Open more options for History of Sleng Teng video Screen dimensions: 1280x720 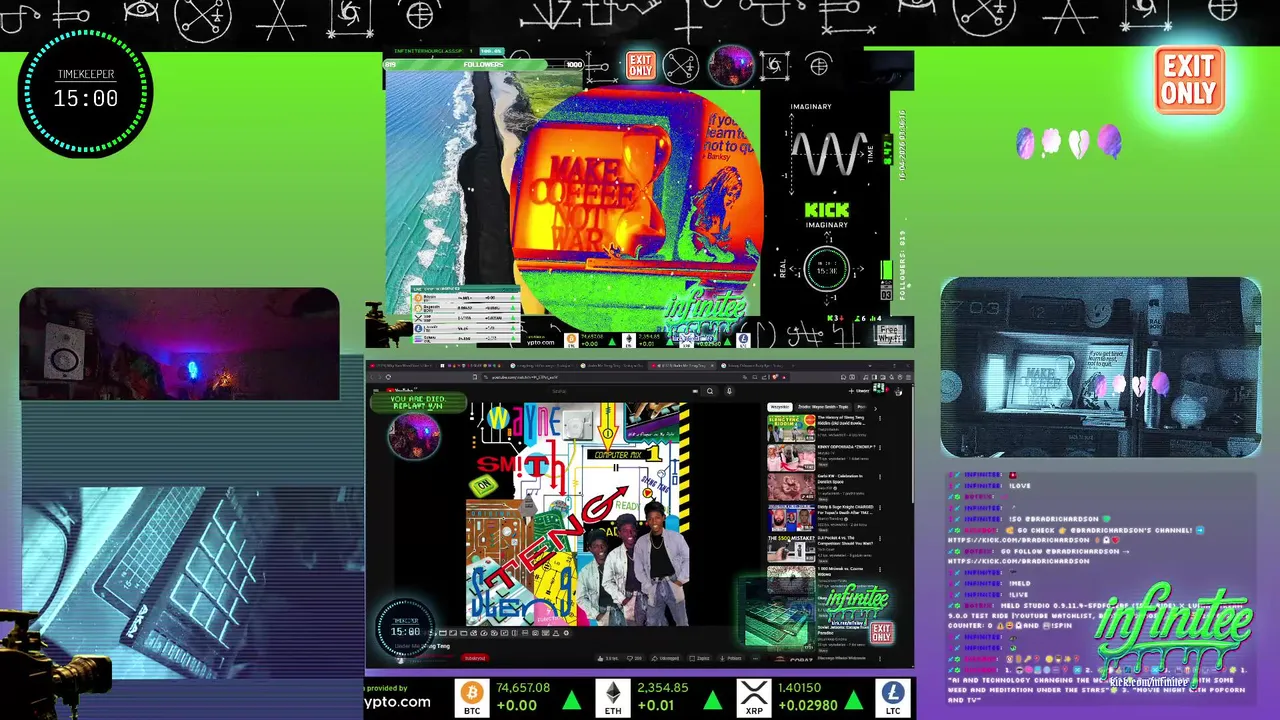pos(880,418)
